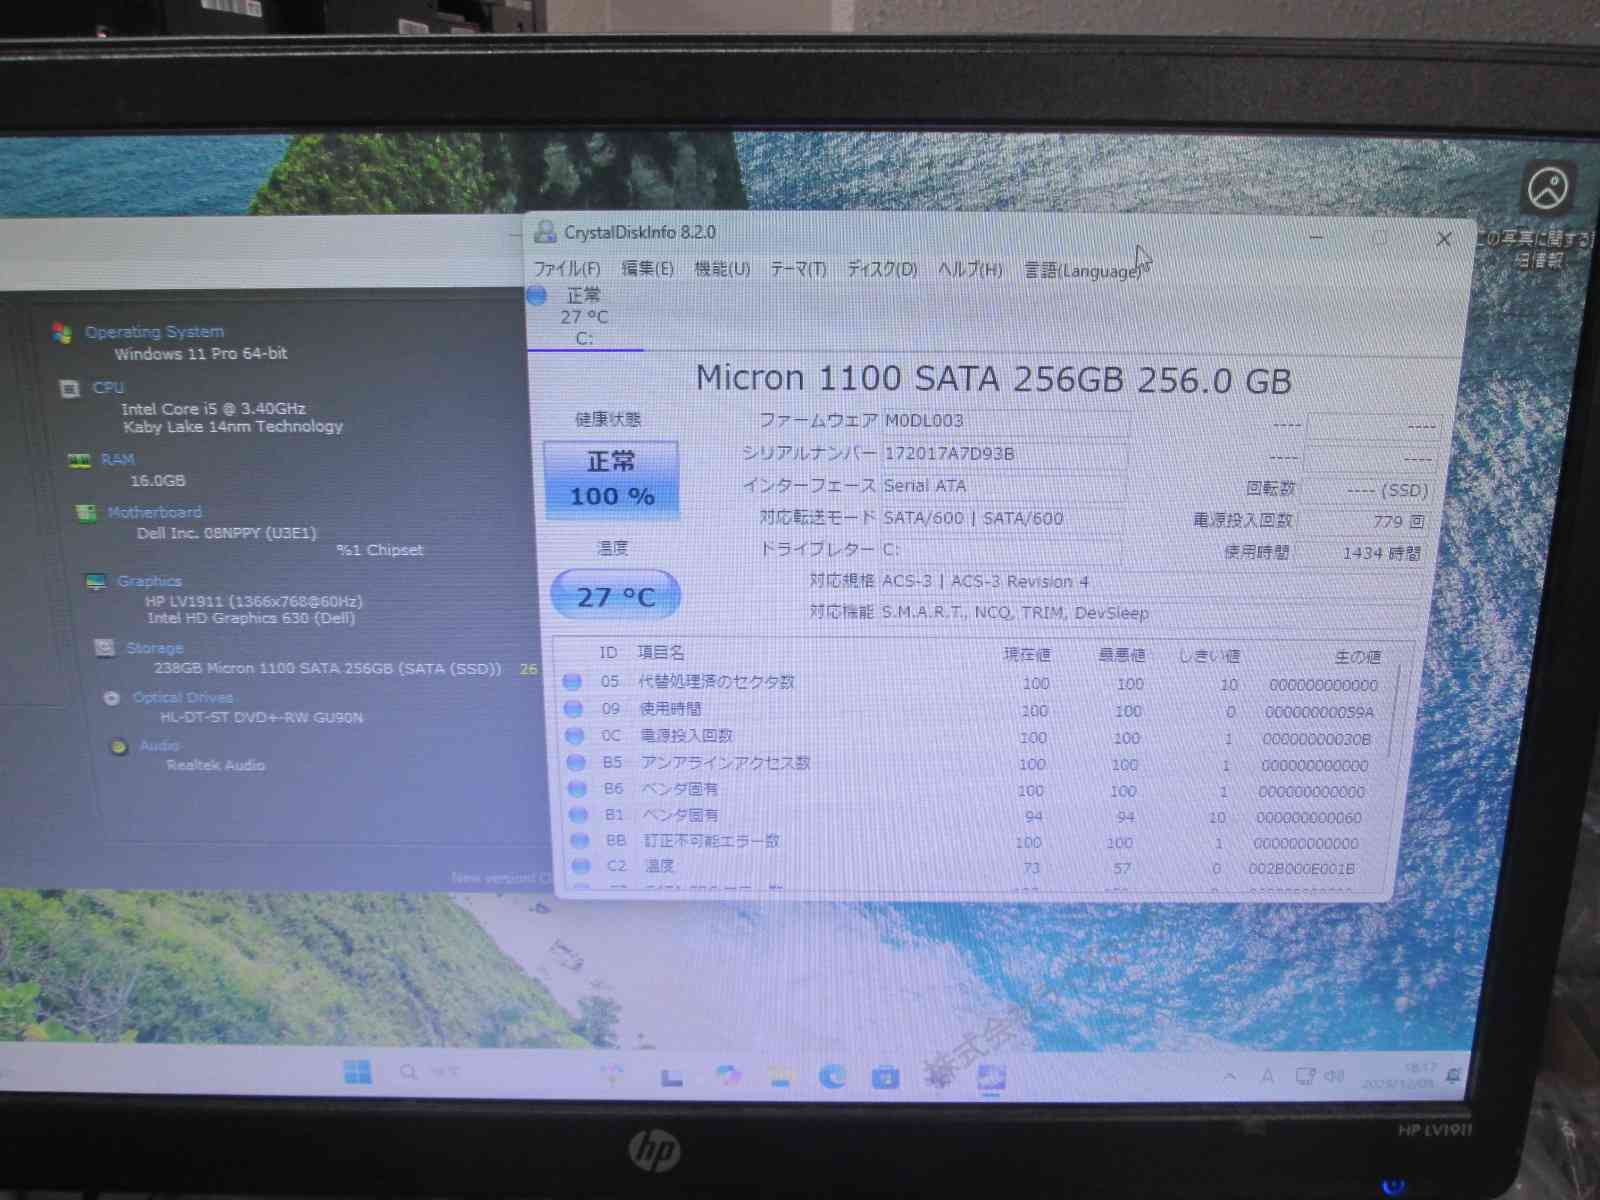Click the serial number field

(x=1003, y=454)
